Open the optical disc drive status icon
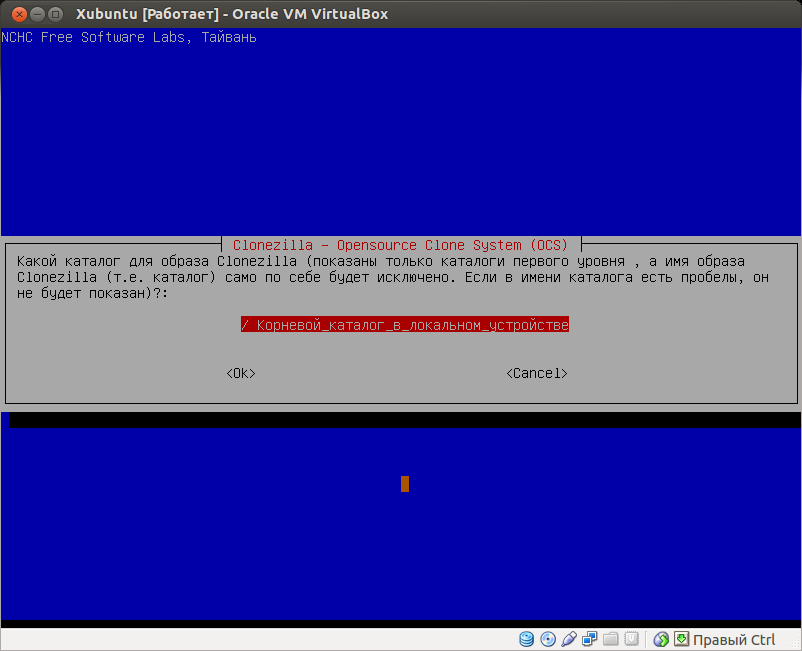 click(x=548, y=639)
